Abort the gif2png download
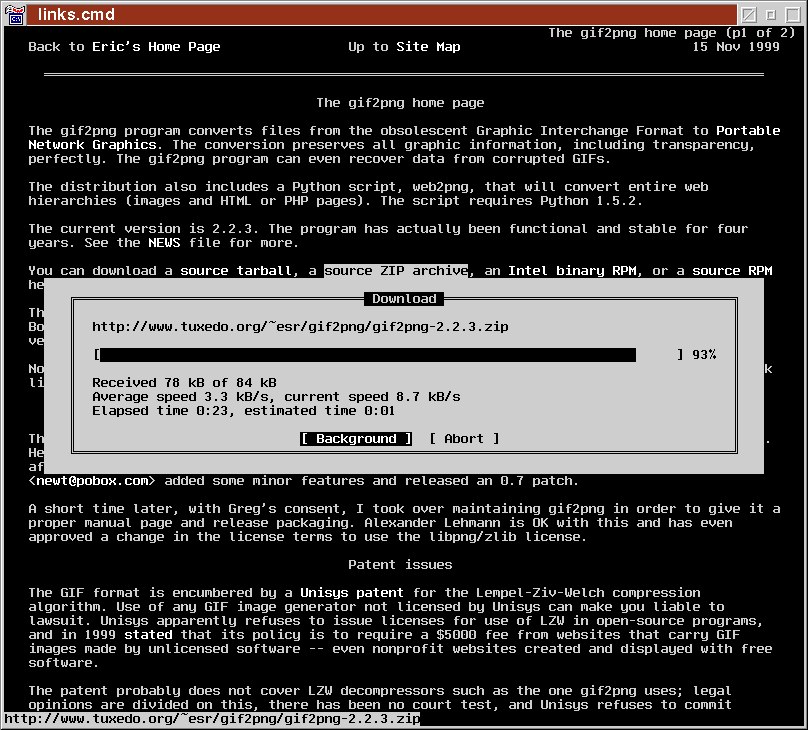 pyautogui.click(x=464, y=439)
